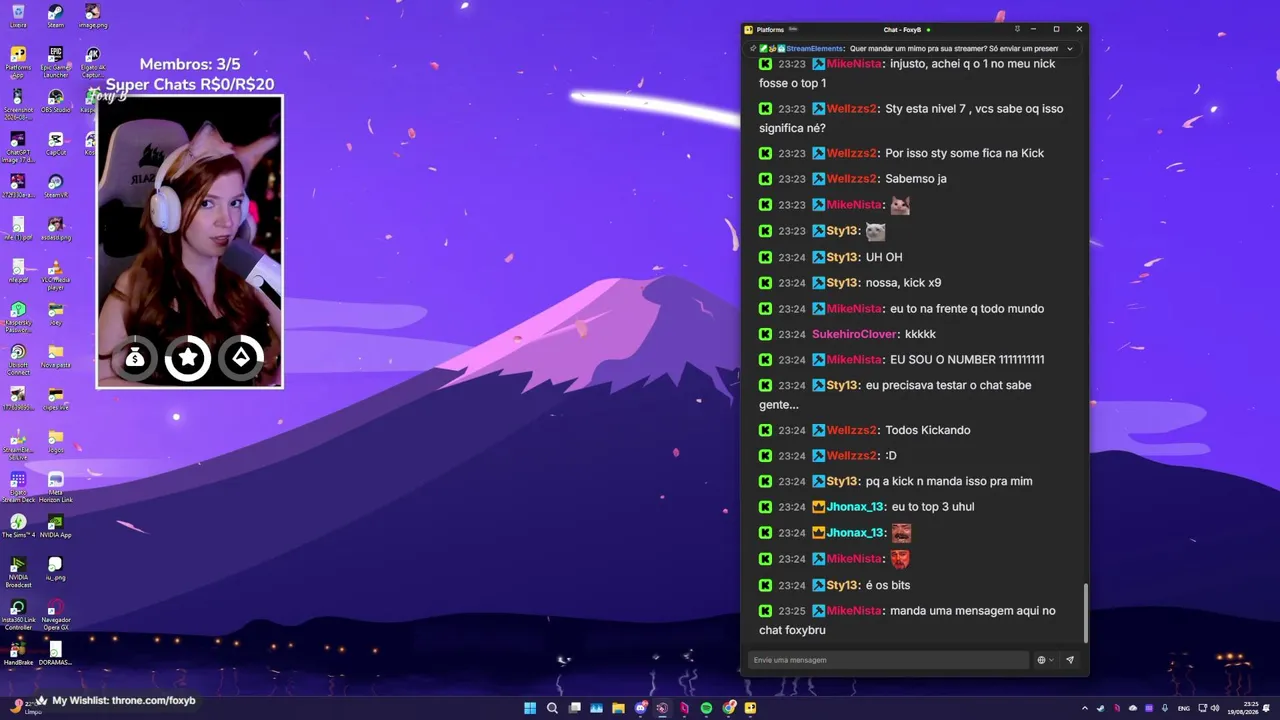Viewport: 1280px width, 720px height.
Task: Open the iu_.png desktop file
Action: (56, 569)
